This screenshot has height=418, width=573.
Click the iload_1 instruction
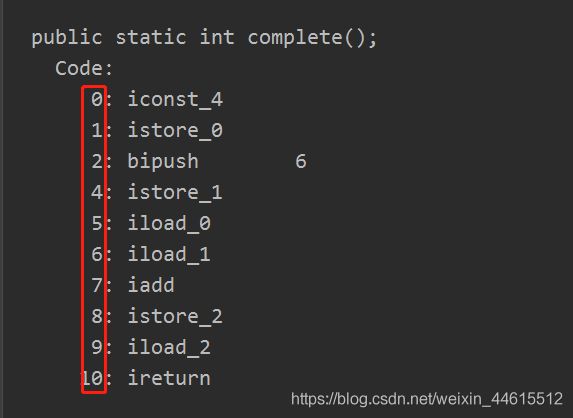tap(169, 254)
